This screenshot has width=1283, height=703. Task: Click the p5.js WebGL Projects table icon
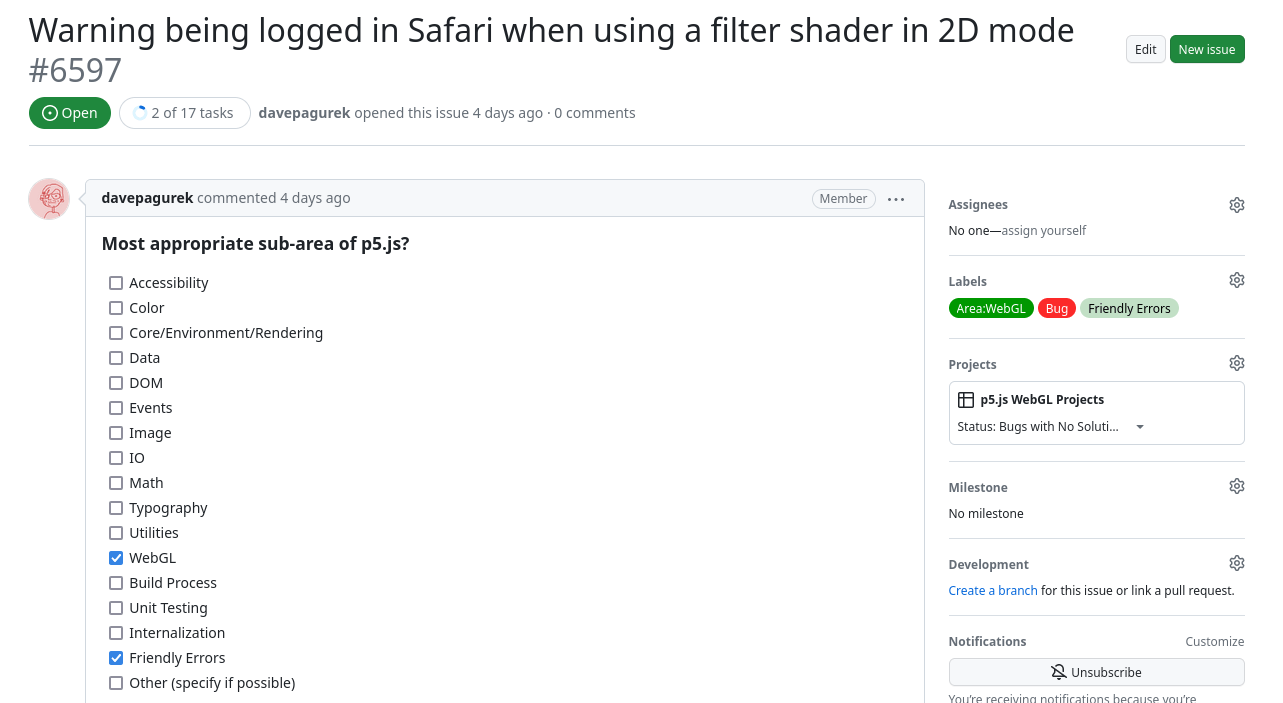click(965, 399)
